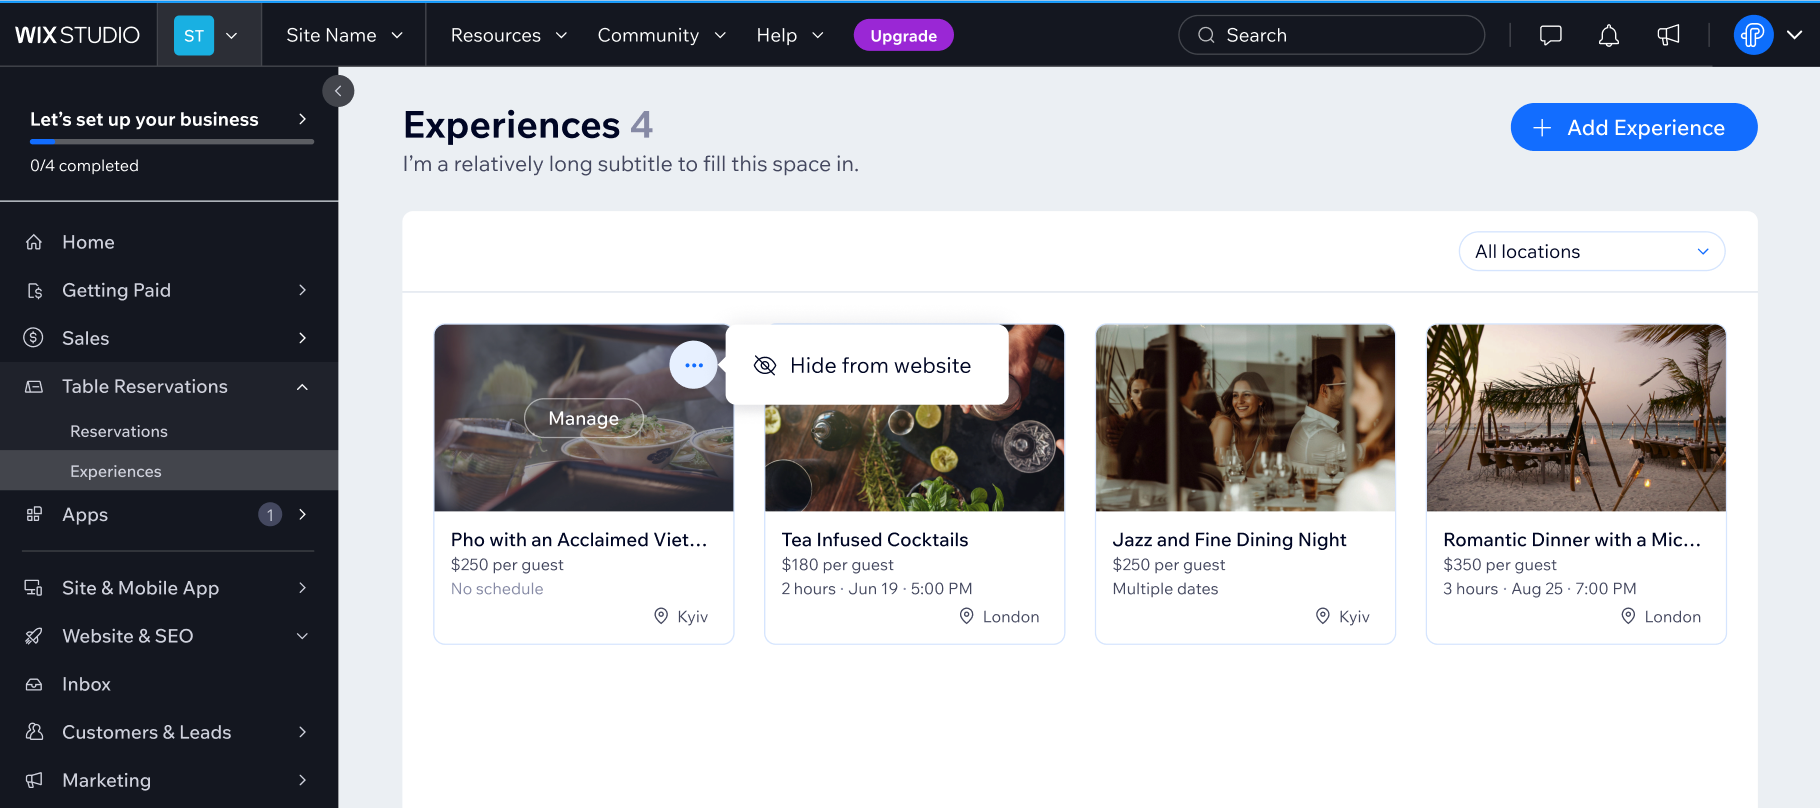This screenshot has width=1820, height=808.
Task: Open the notifications bell
Action: coord(1608,36)
